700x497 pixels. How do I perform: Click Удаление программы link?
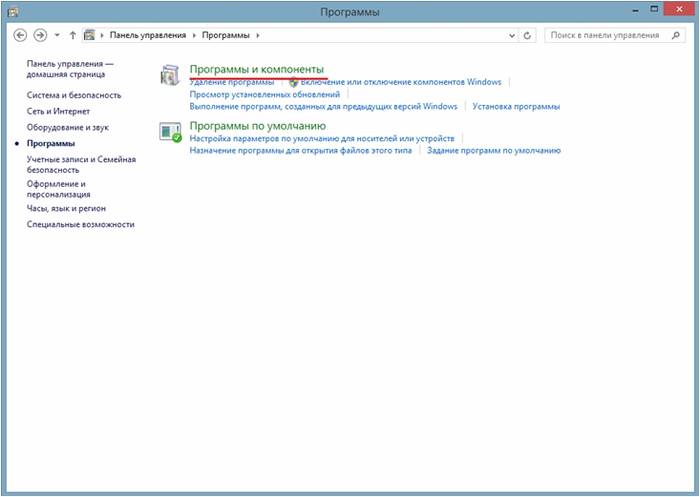[232, 82]
